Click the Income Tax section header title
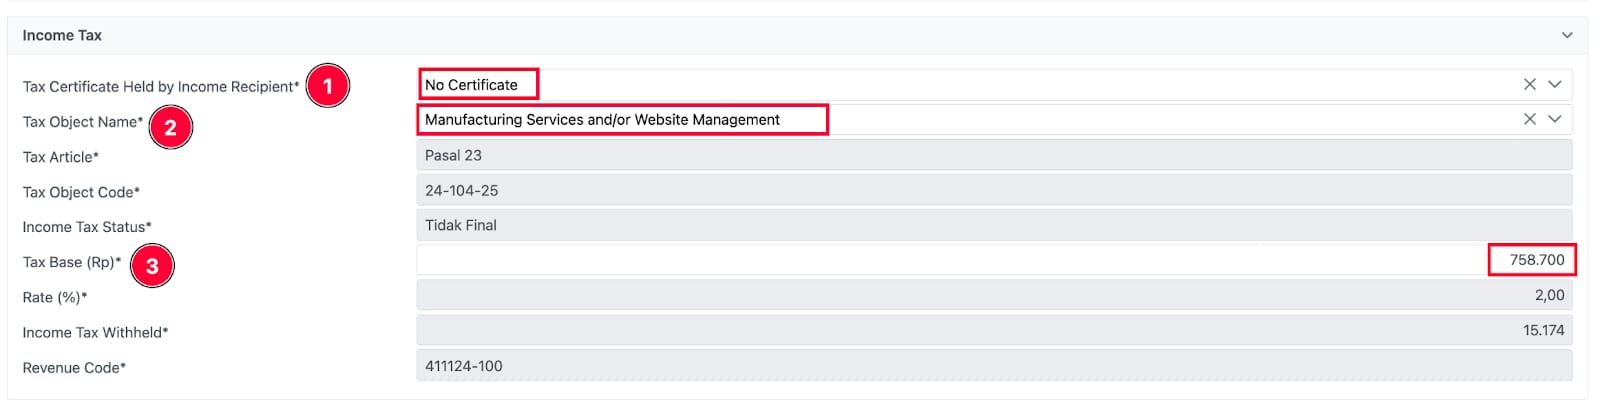 [62, 35]
